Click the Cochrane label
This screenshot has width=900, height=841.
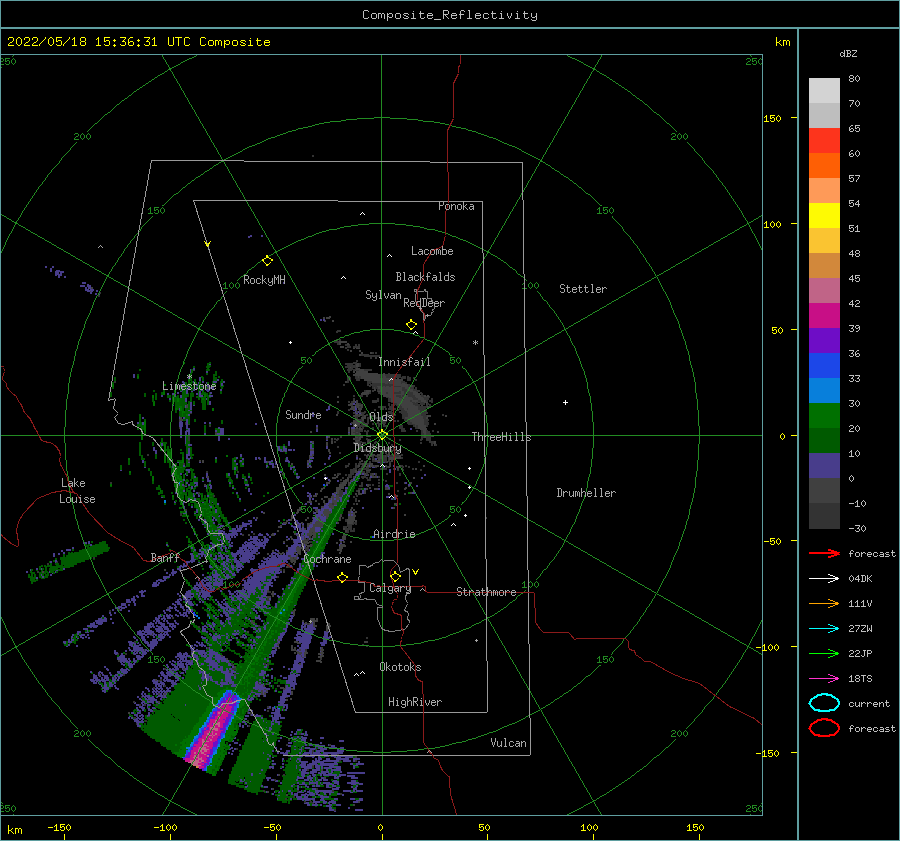327,559
